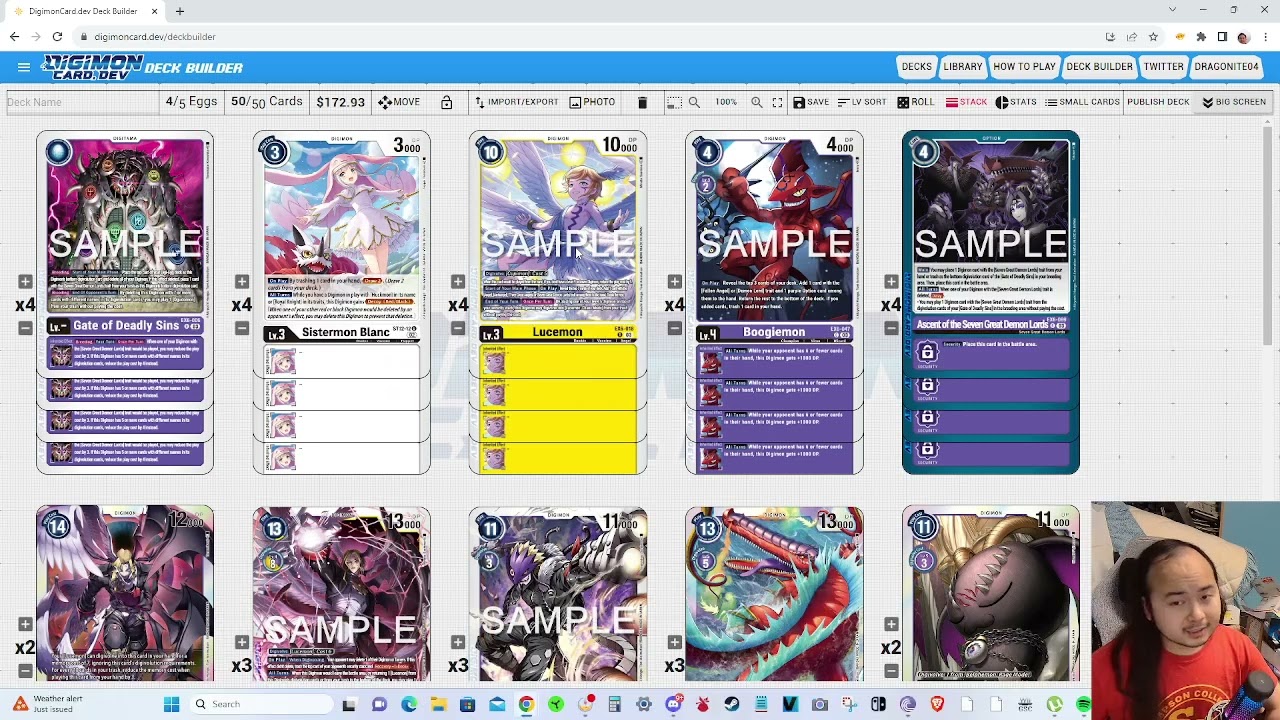Viewport: 1280px width, 720px height.
Task: Add a copy of Lucemon
Action: (x=458, y=282)
